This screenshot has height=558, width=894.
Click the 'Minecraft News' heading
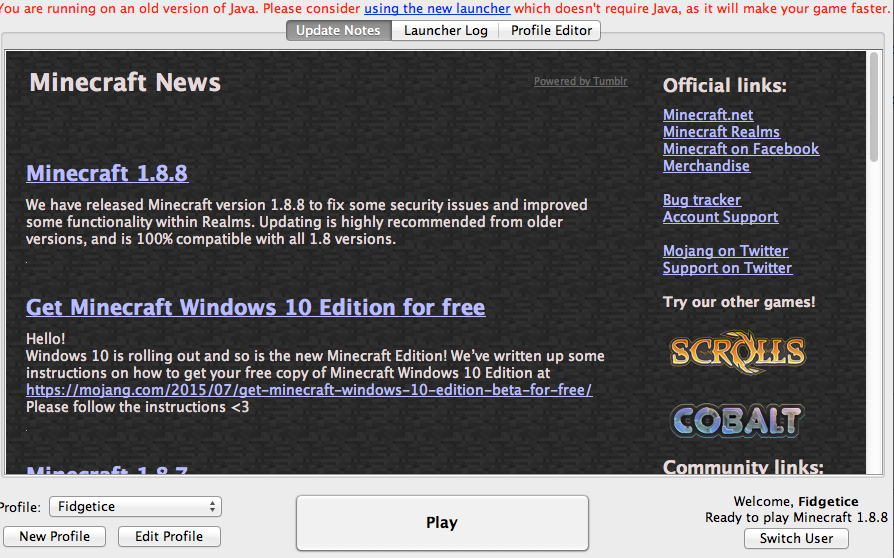(125, 83)
